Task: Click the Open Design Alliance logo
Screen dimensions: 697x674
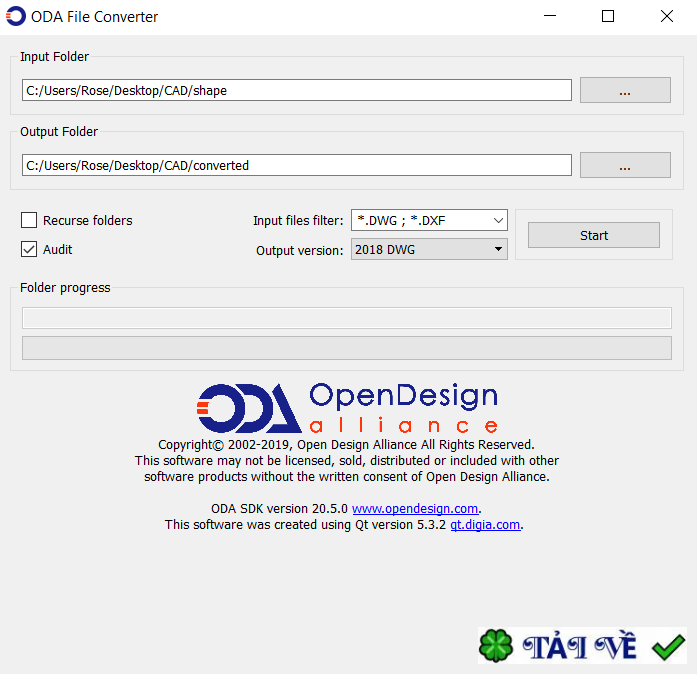Action: tap(347, 408)
